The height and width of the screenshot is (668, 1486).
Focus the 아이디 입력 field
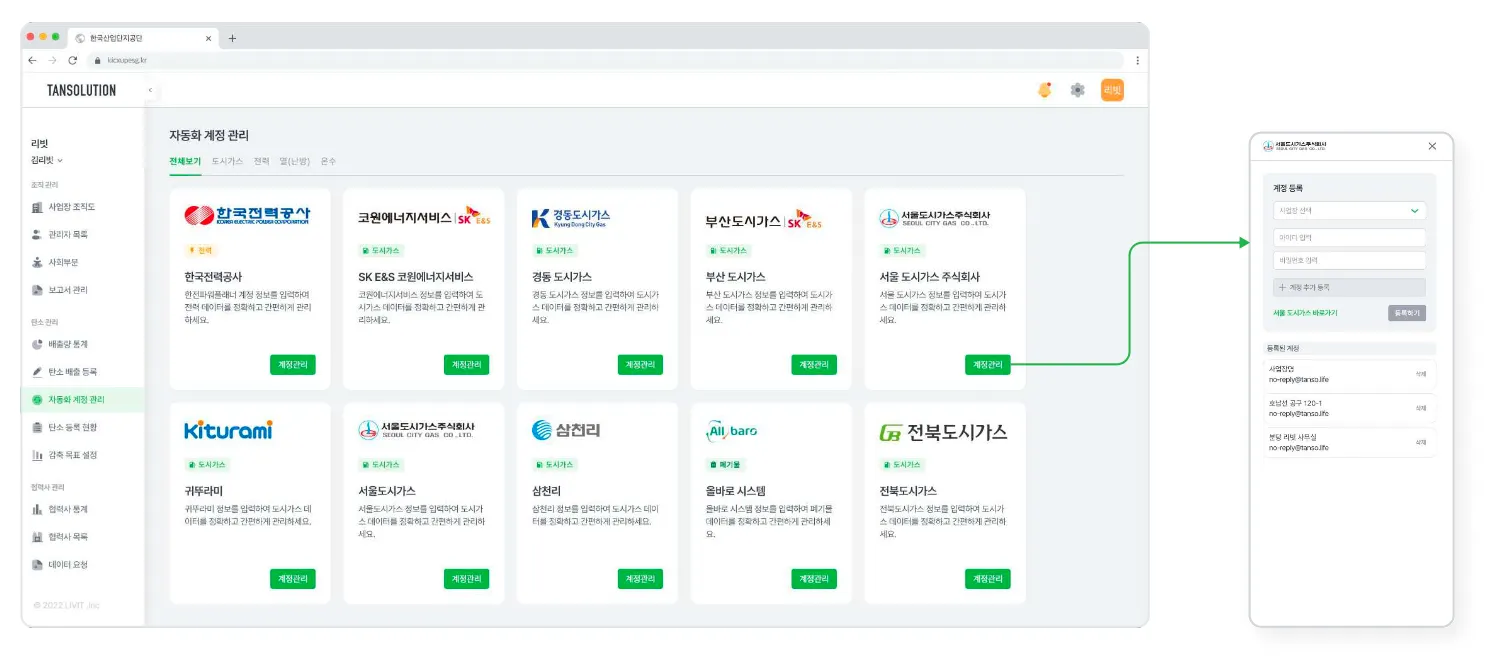pos(1349,237)
